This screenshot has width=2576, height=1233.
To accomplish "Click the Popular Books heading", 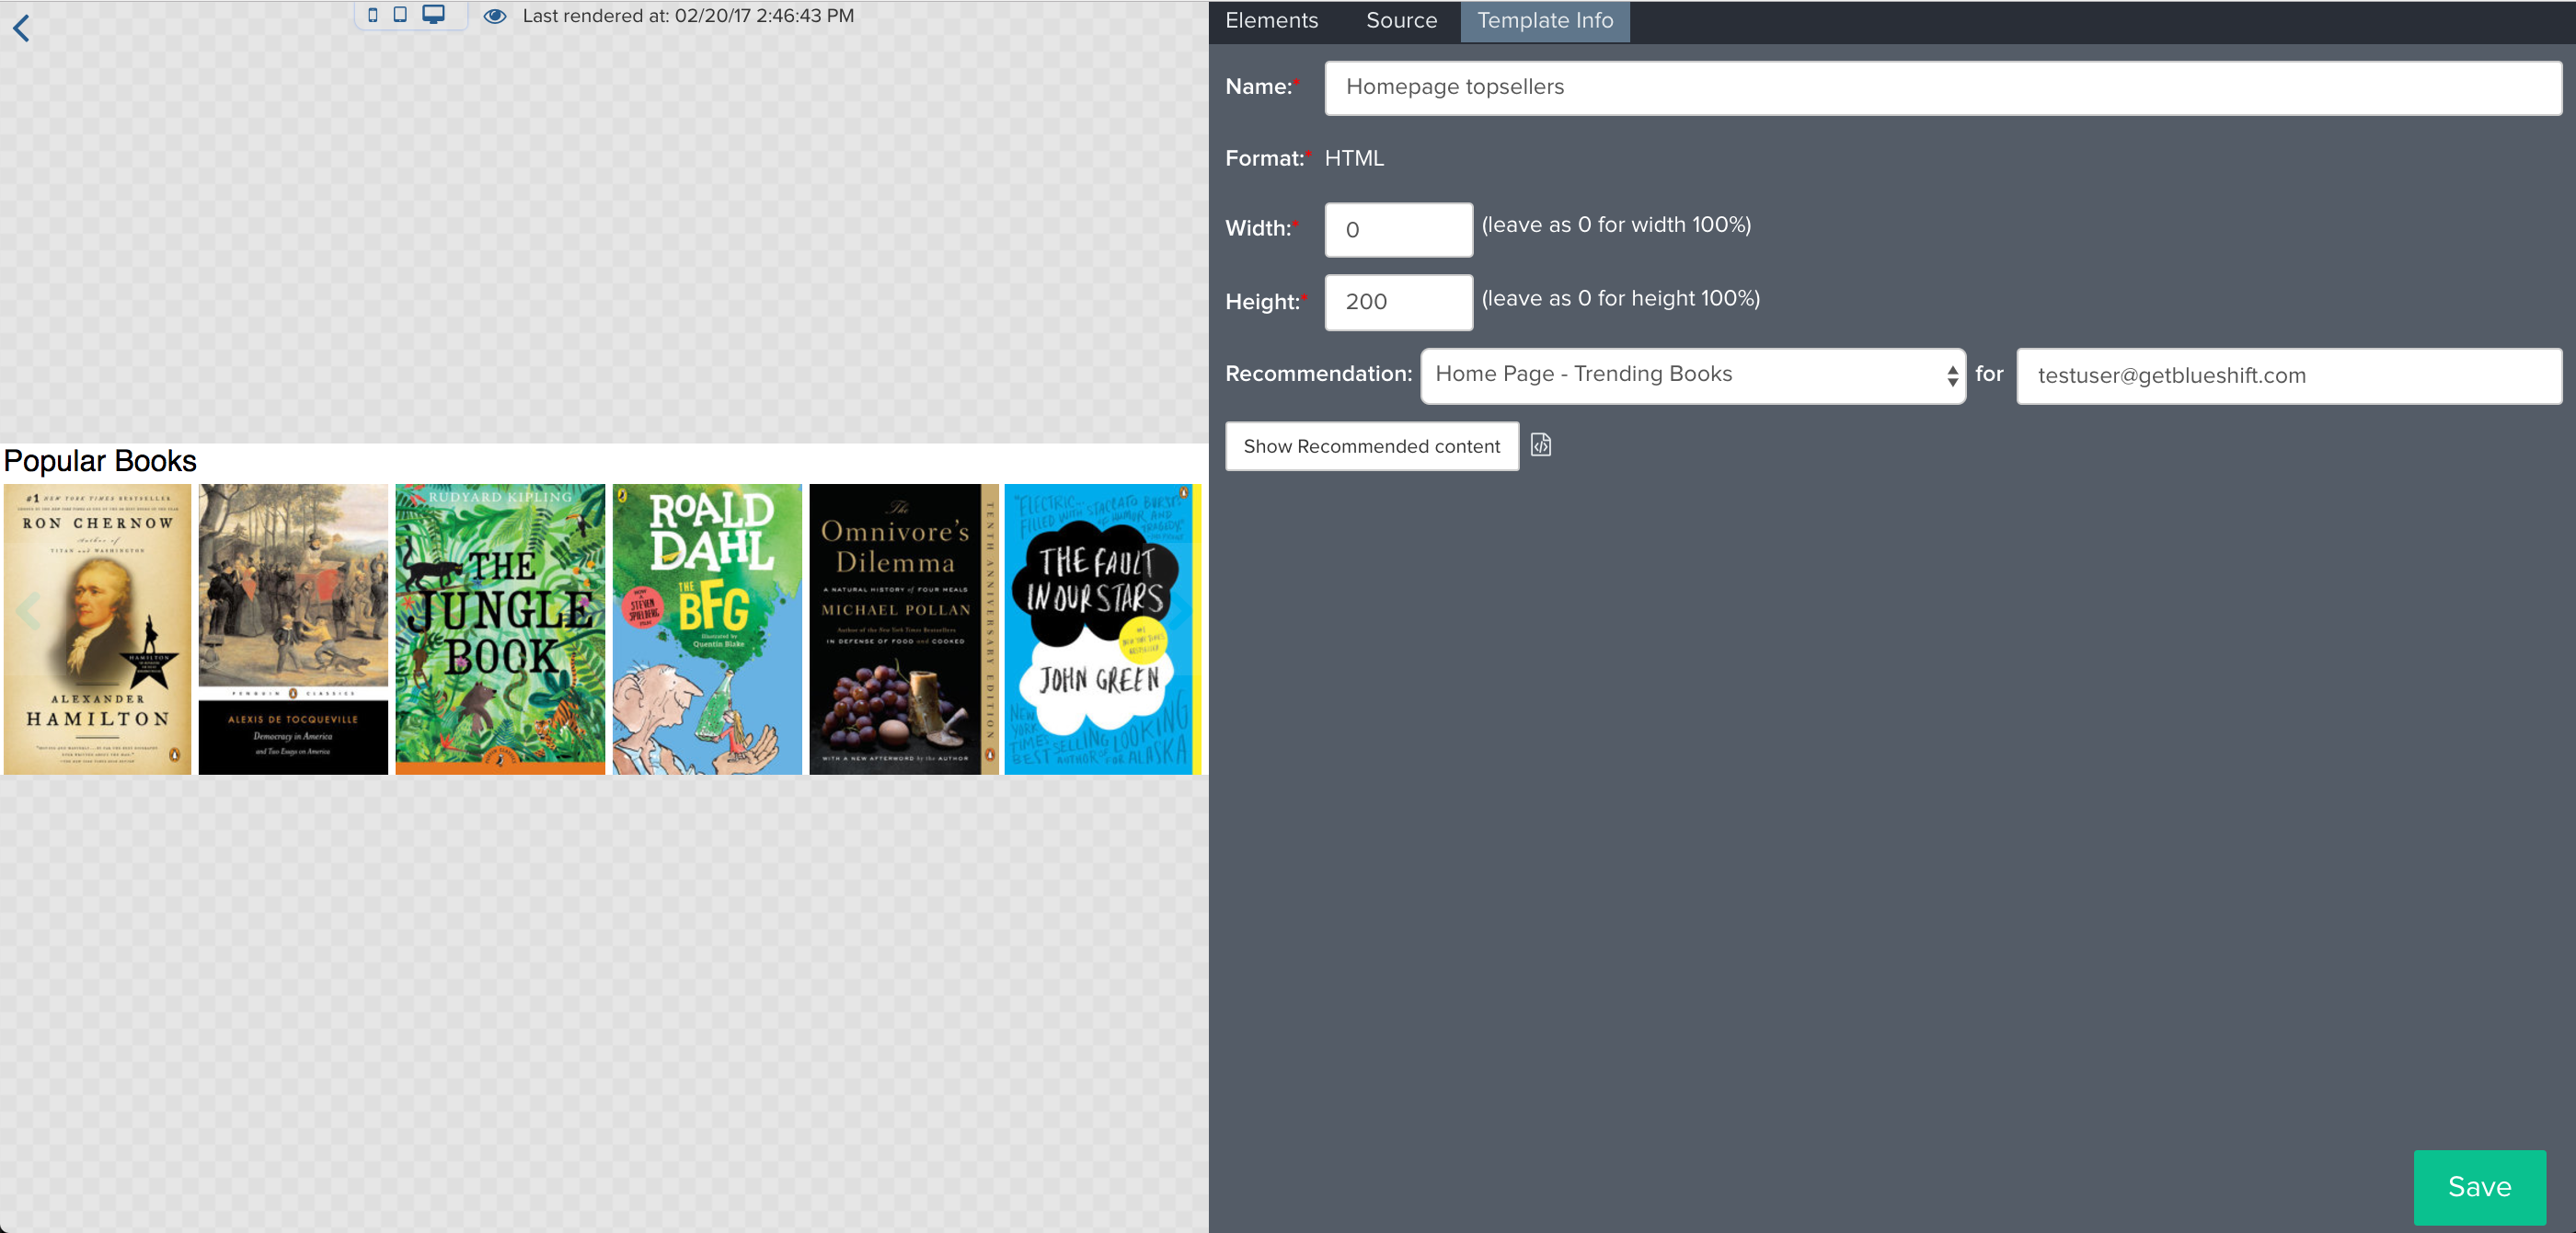I will 100,461.
